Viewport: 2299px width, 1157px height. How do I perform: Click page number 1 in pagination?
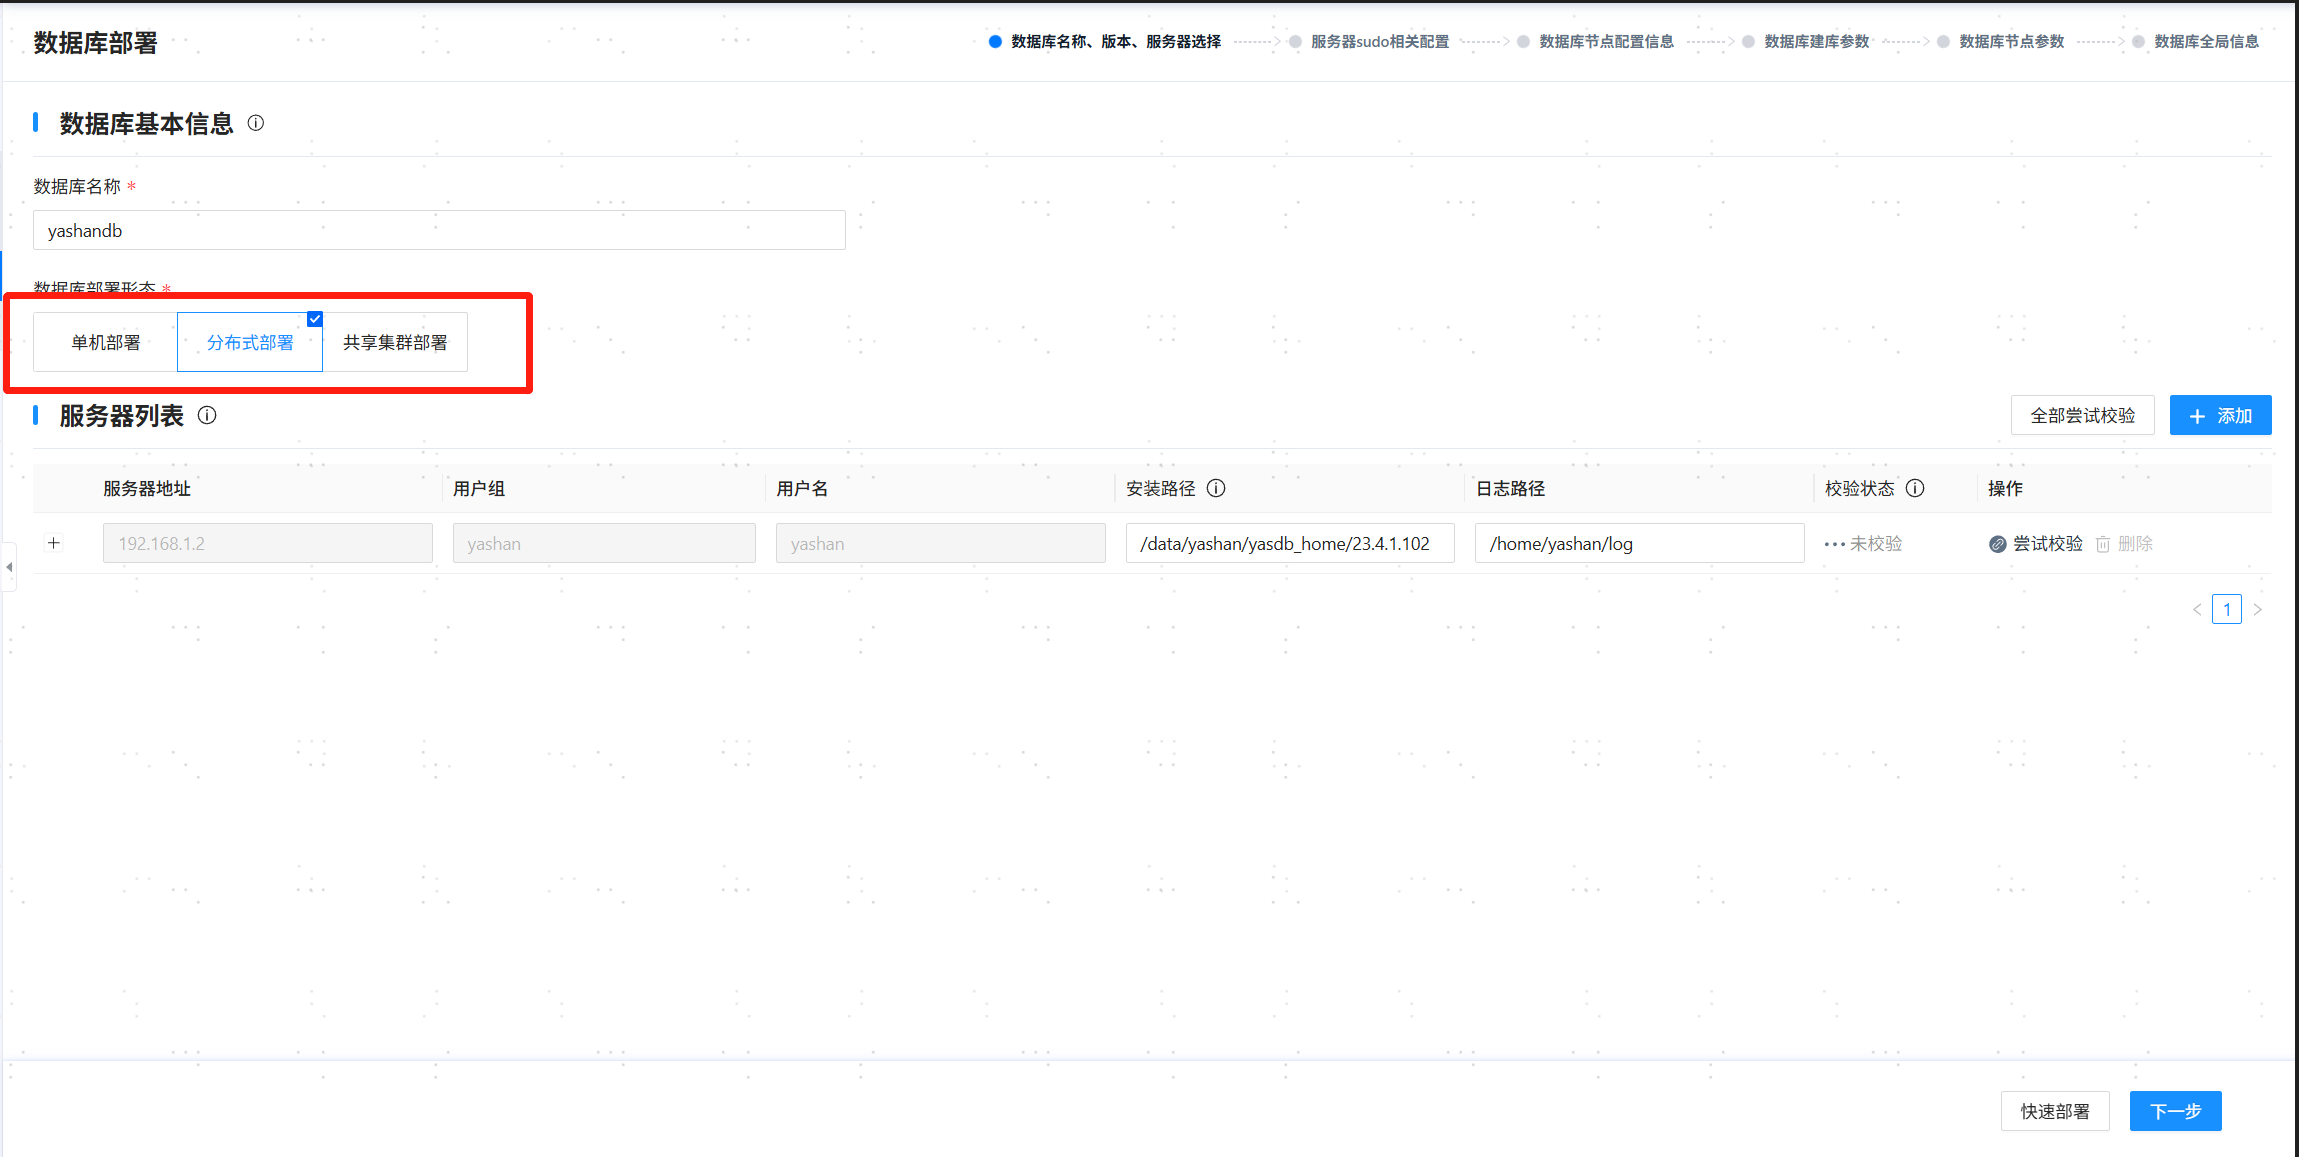pos(2226,609)
